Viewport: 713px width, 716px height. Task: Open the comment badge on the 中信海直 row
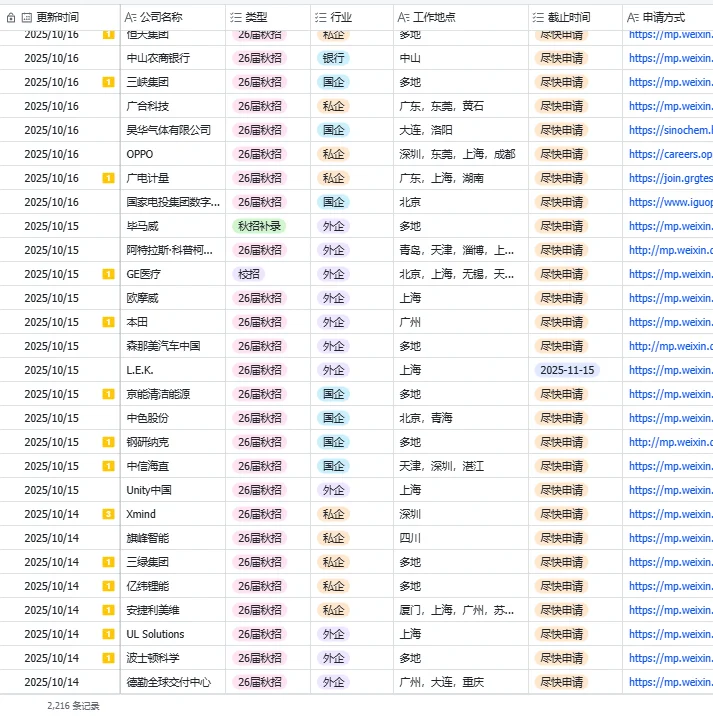coord(108,466)
